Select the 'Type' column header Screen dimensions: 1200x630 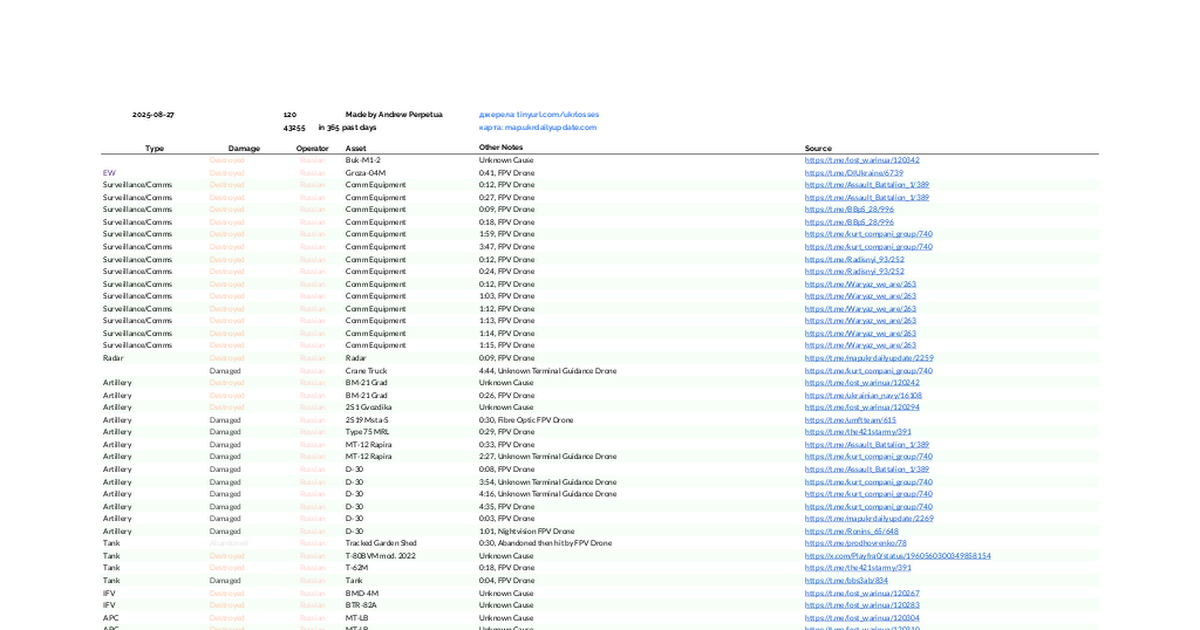pos(154,148)
